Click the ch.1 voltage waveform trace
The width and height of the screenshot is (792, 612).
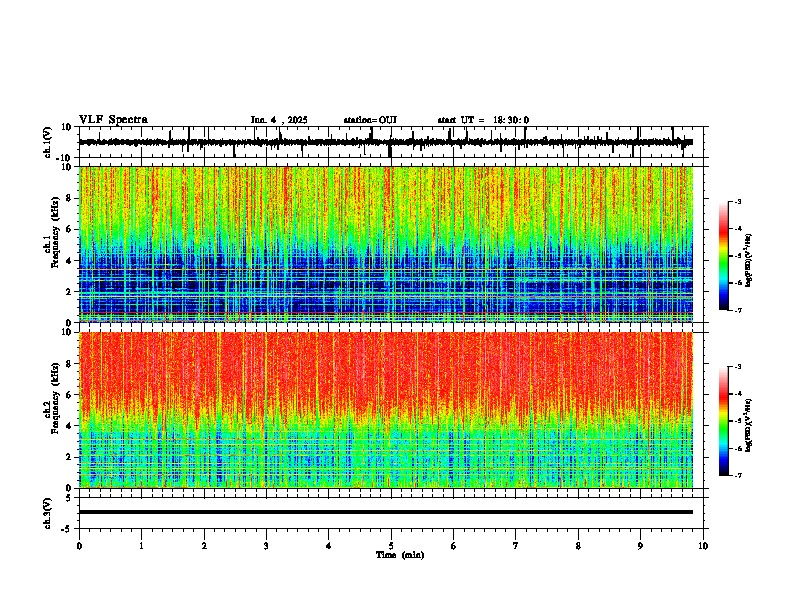tap(386, 142)
